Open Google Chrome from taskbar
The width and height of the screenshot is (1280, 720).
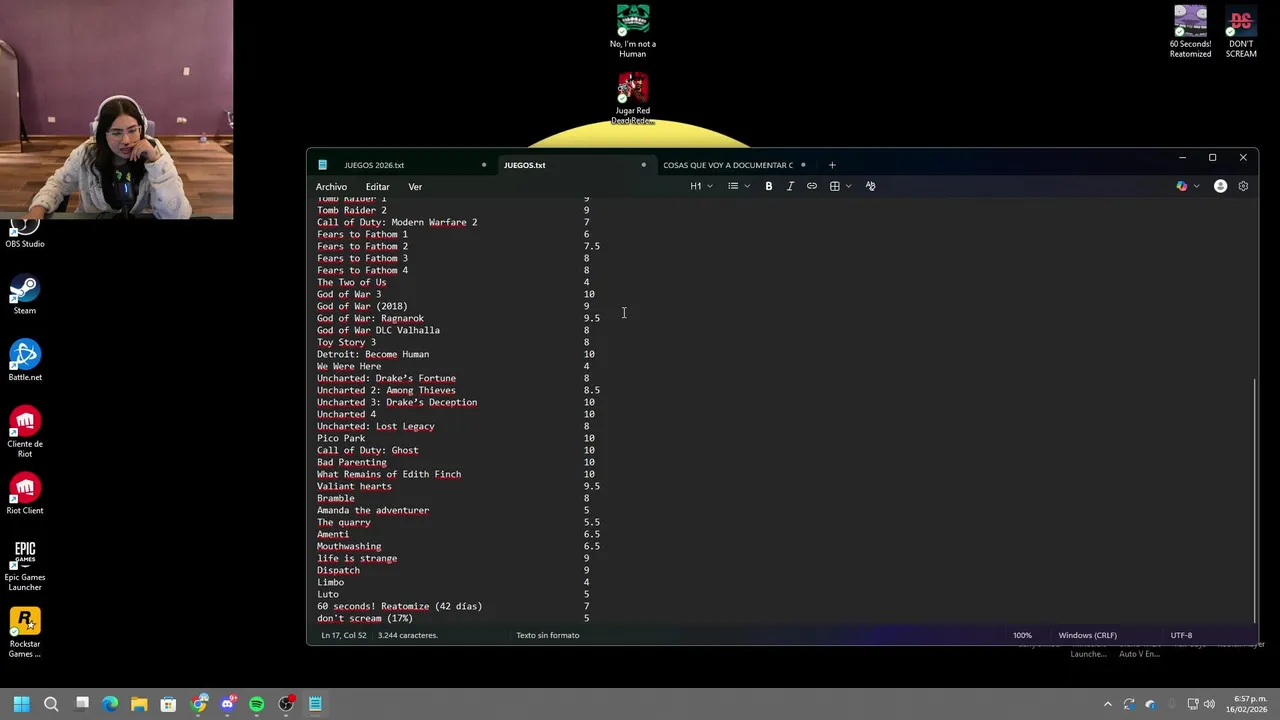(x=198, y=704)
